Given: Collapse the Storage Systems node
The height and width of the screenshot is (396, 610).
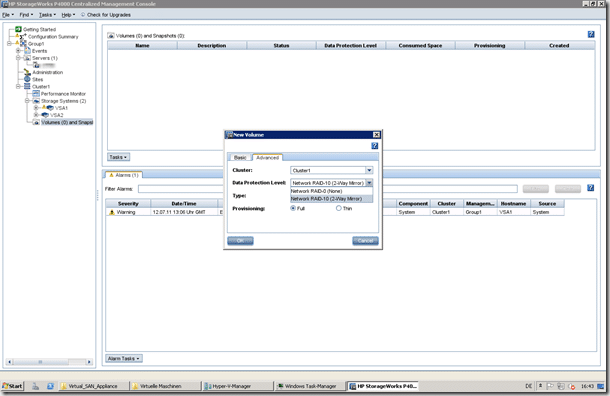Looking at the screenshot, I should coord(27,101).
